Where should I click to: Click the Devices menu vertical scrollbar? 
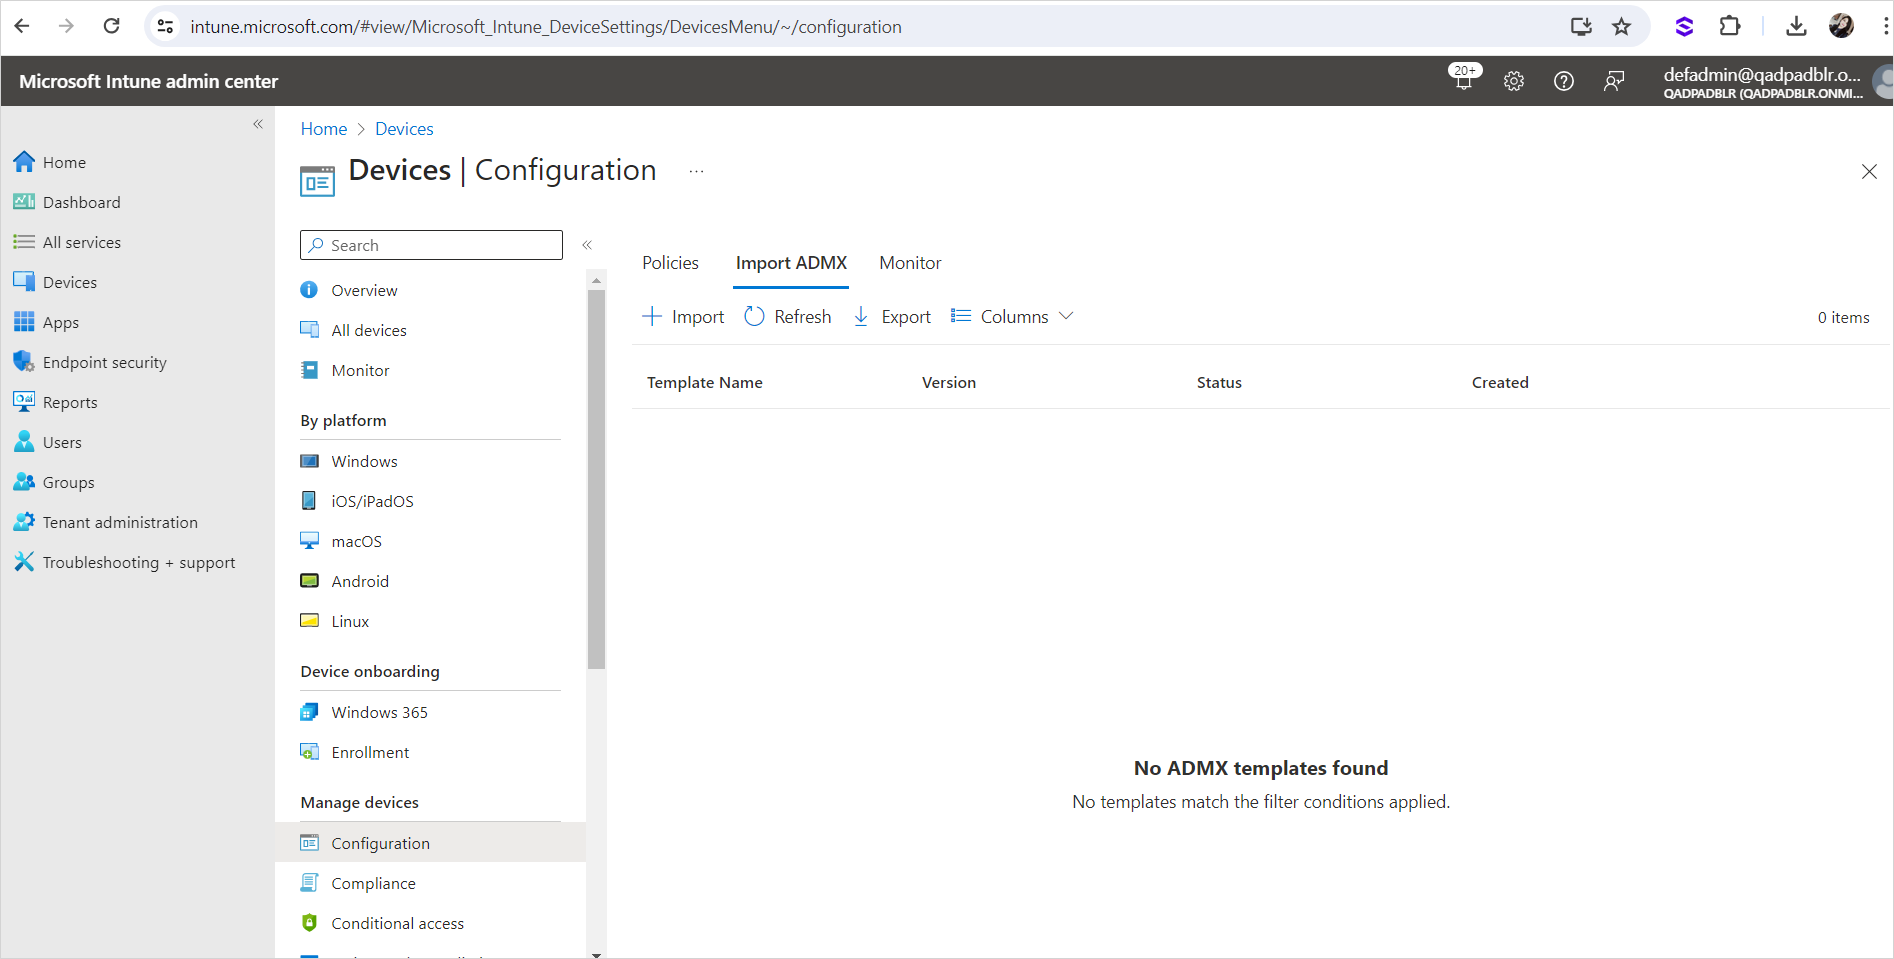(597, 479)
